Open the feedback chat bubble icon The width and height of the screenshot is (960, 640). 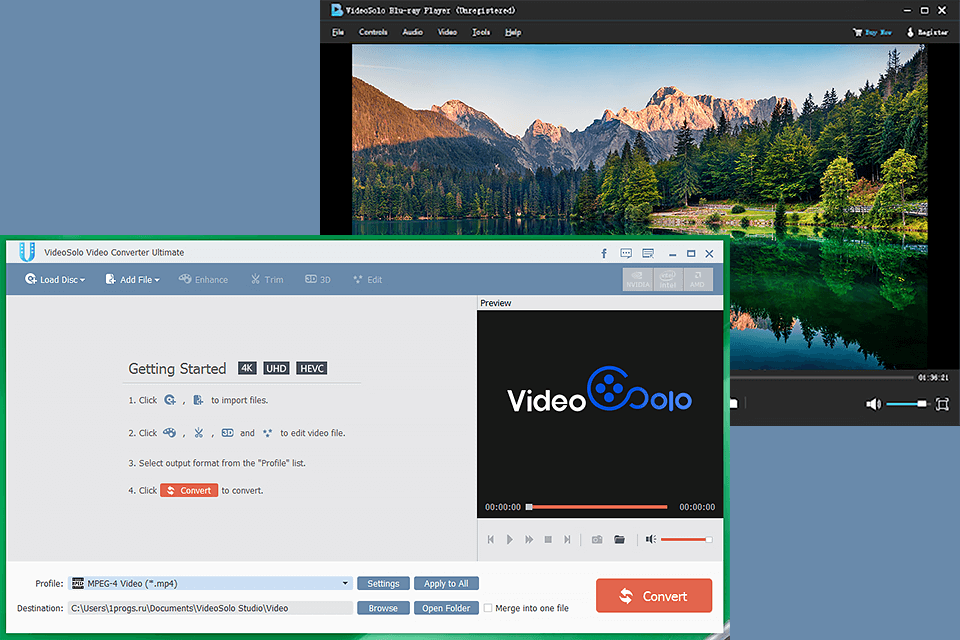coord(626,254)
